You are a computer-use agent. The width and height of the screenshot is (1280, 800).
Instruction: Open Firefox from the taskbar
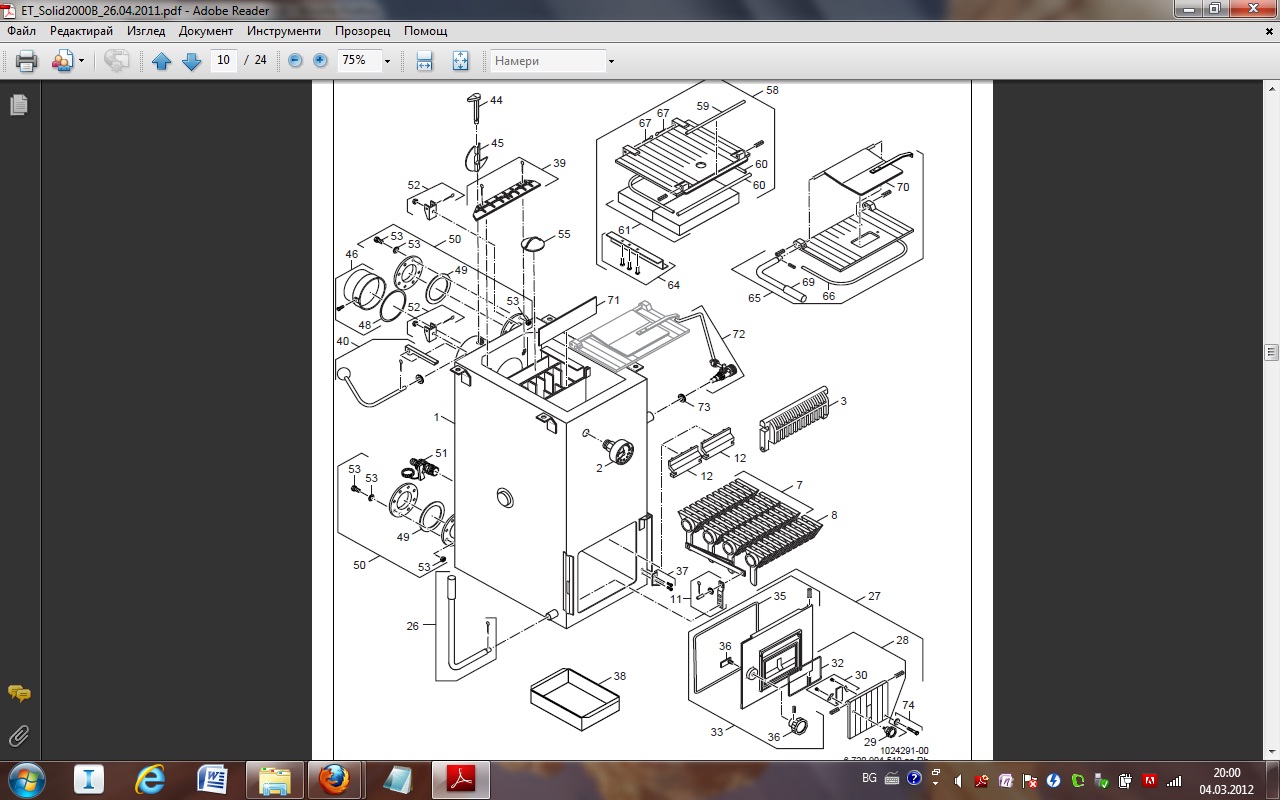pyautogui.click(x=335, y=778)
